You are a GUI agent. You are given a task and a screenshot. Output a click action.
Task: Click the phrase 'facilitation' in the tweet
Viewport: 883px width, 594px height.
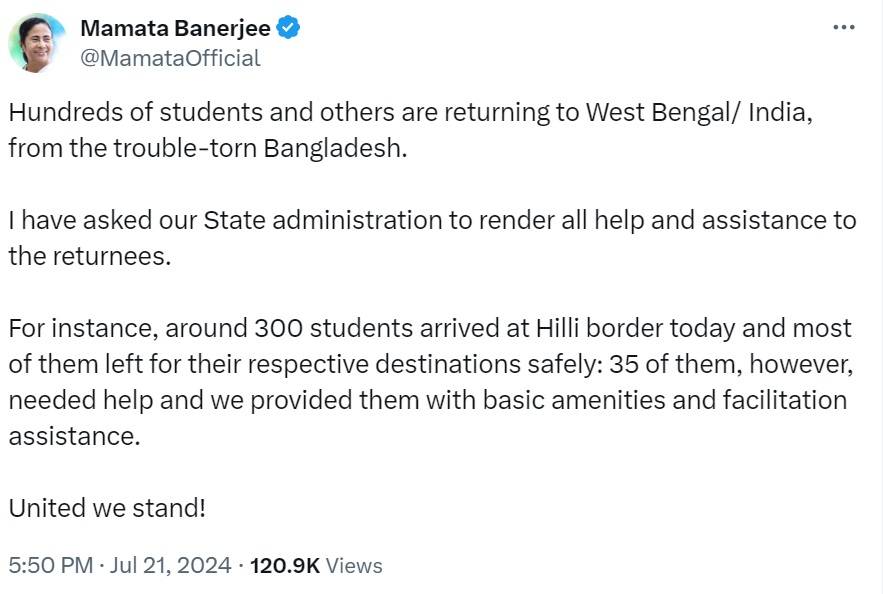780,400
